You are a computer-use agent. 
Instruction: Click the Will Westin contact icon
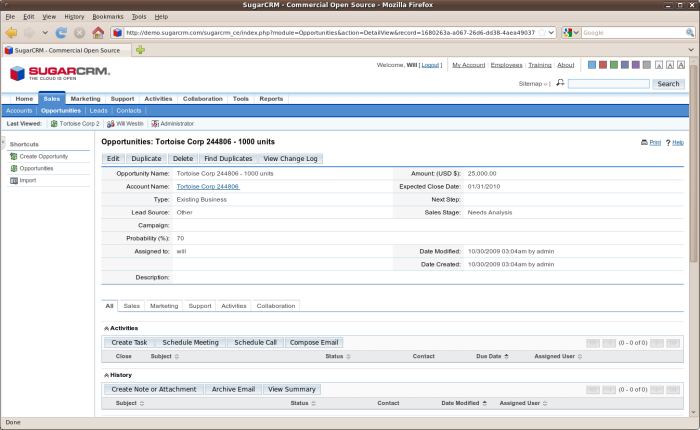111,124
